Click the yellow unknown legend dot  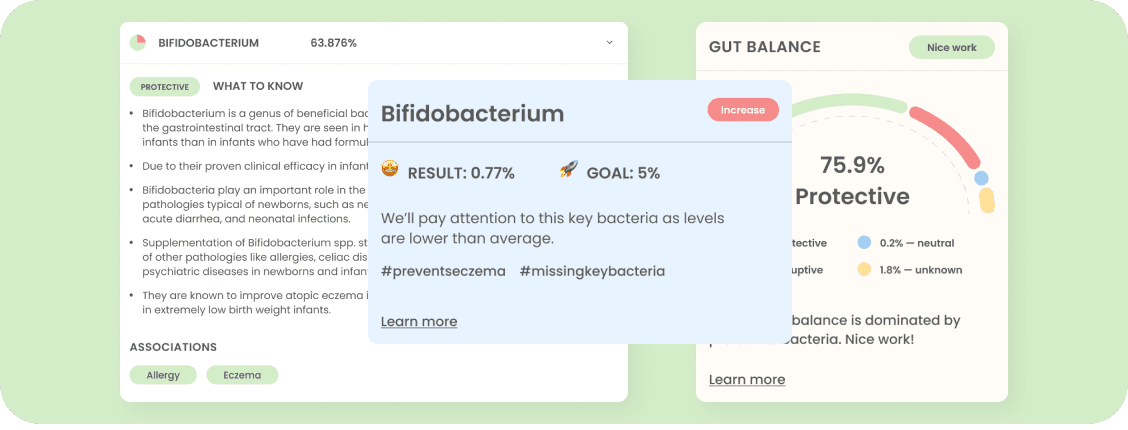point(864,270)
